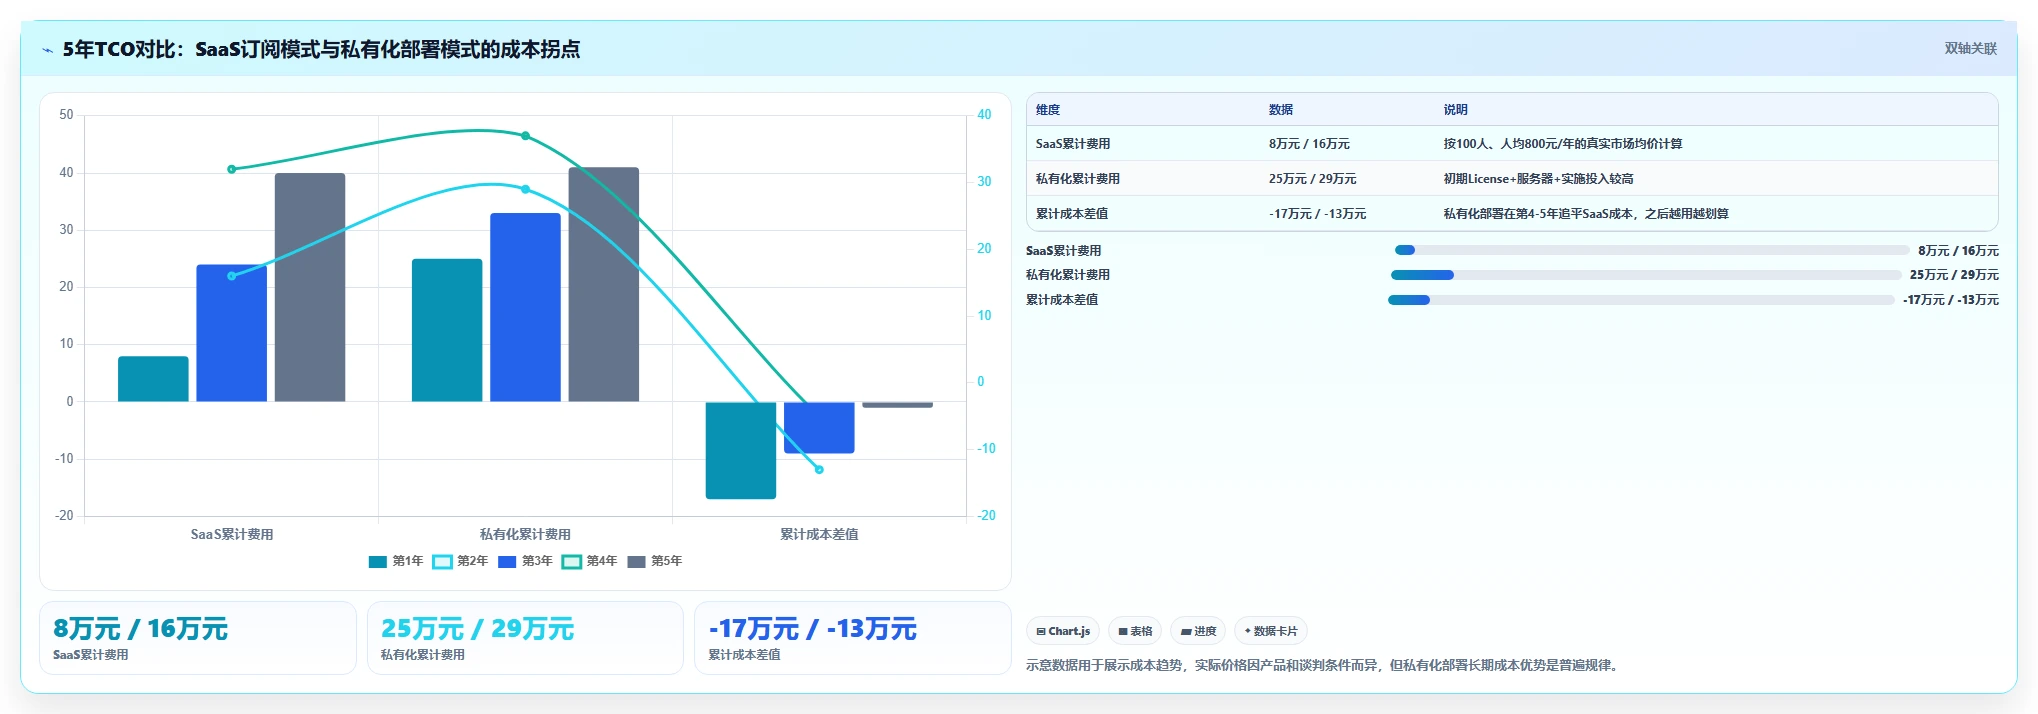This screenshot has width=2038, height=714.
Task: Click the gray 第5年 bar in SaaS累计费用 group
Action: [x=310, y=288]
